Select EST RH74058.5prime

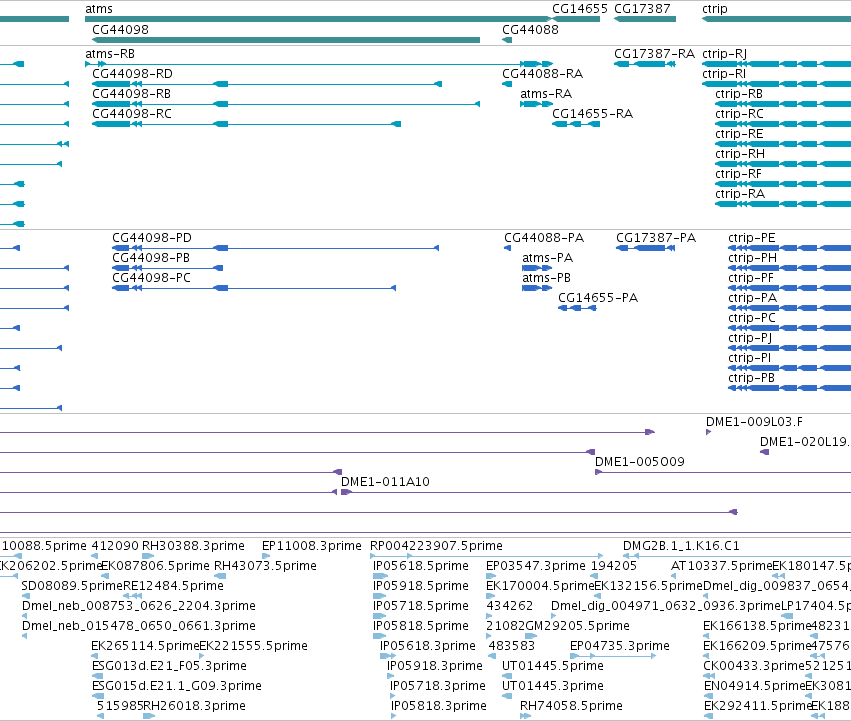(525, 717)
